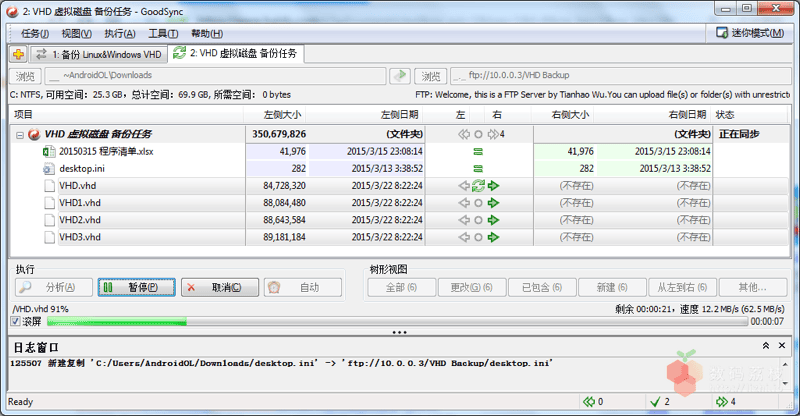Click the left folder path field ~AndroidOL\Downloads
This screenshot has width=800, height=416.
pos(215,76)
